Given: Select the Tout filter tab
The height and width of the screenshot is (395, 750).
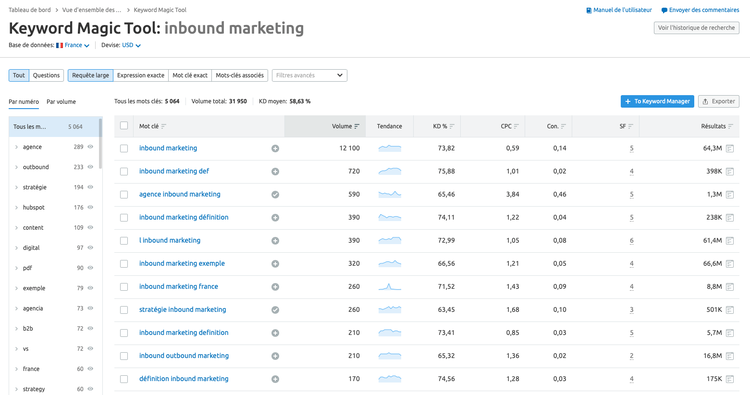Looking at the screenshot, I should click(19, 76).
